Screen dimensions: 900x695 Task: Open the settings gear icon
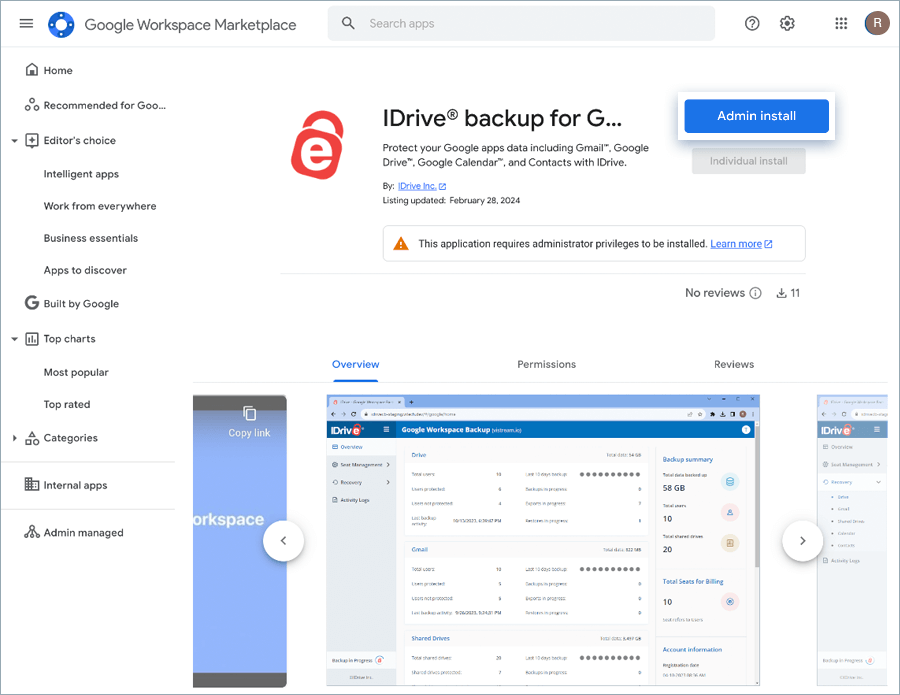(787, 24)
